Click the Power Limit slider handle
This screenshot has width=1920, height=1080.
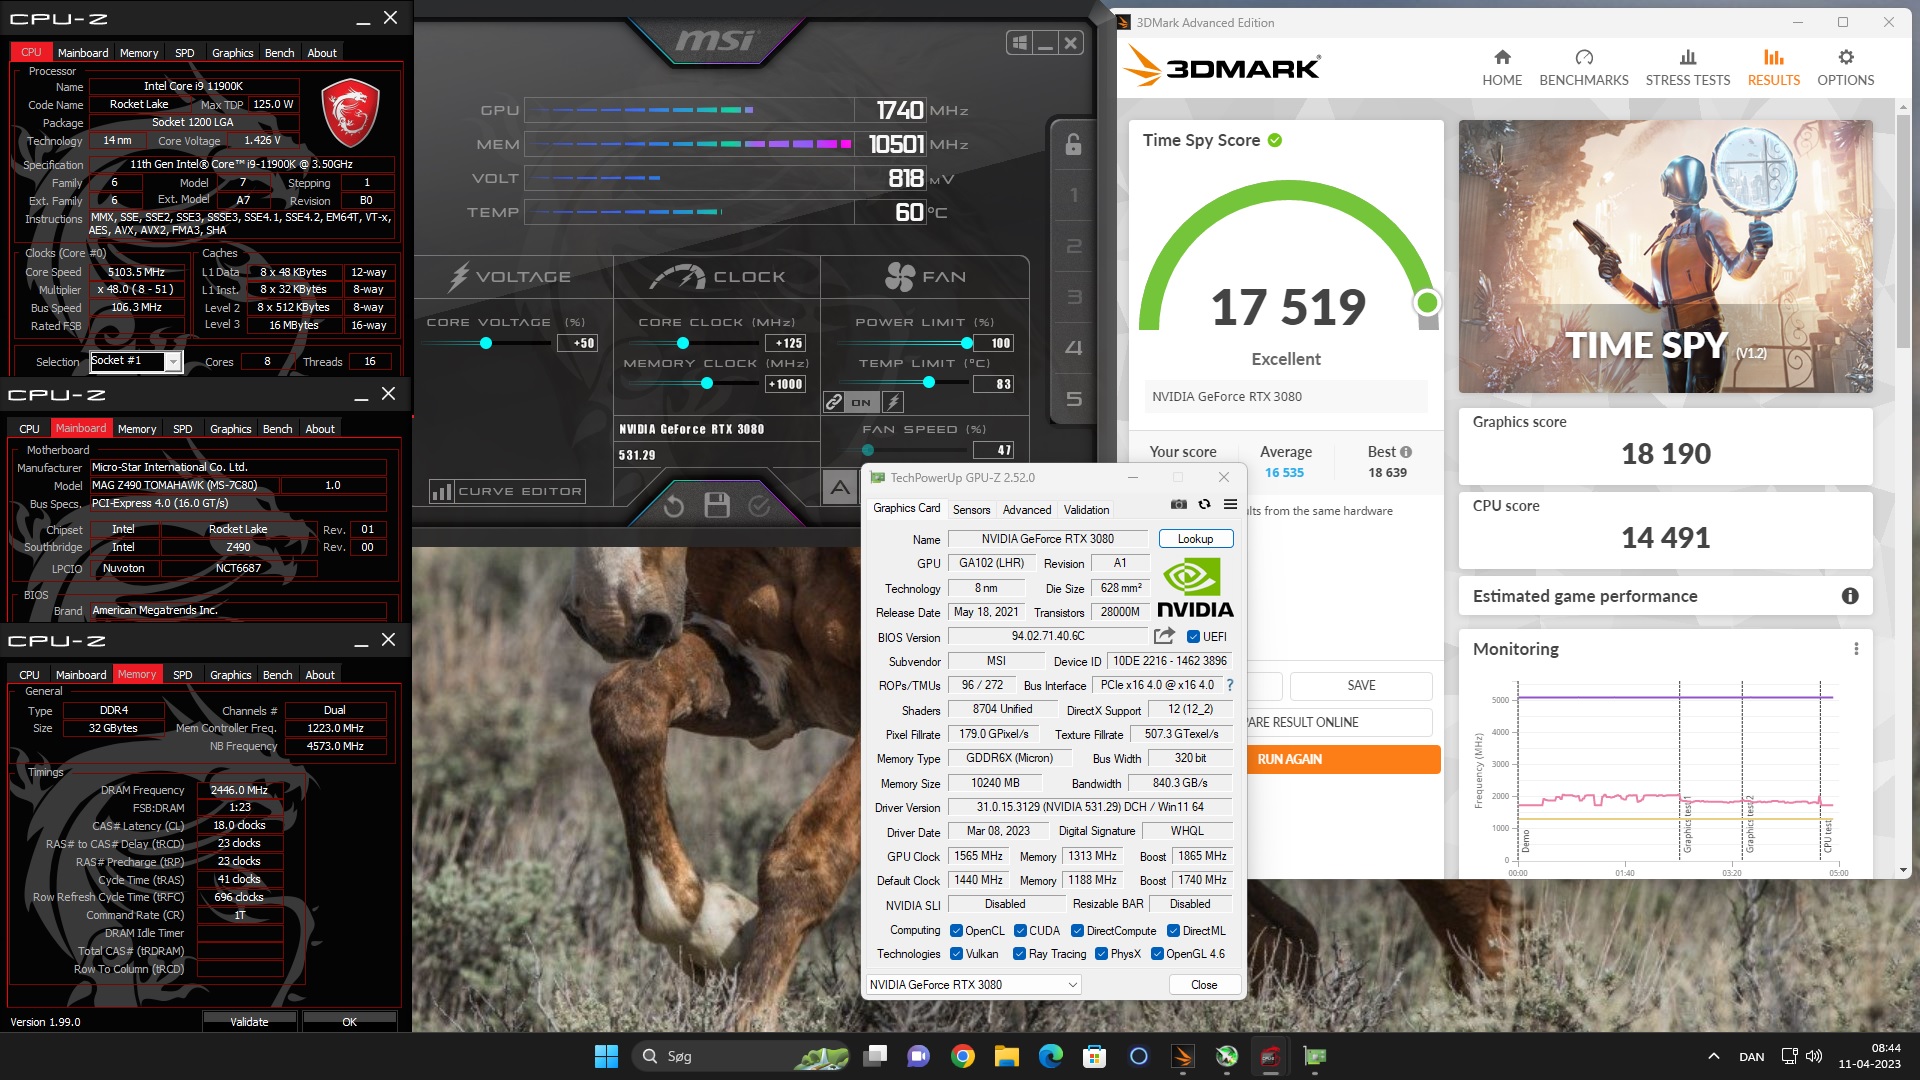click(967, 343)
